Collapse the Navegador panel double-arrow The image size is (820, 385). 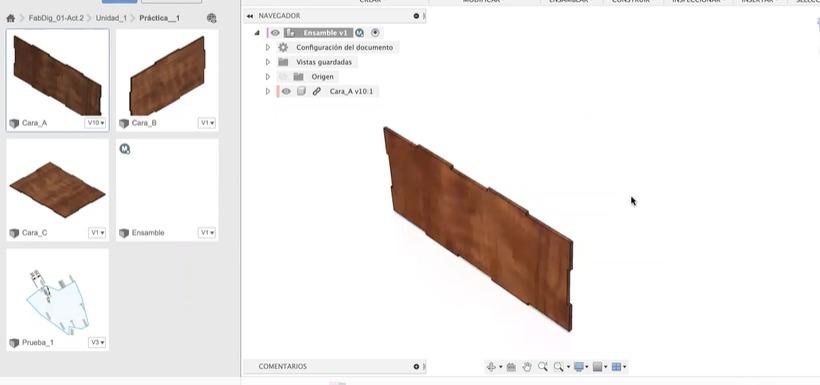coord(250,16)
